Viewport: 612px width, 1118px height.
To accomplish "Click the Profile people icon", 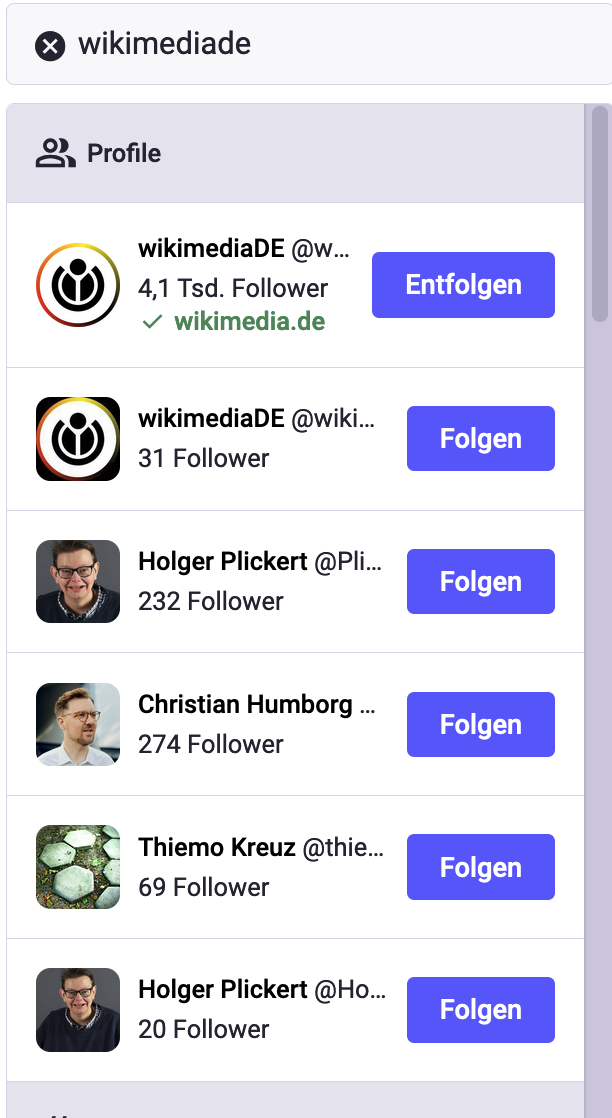I will tap(55, 153).
